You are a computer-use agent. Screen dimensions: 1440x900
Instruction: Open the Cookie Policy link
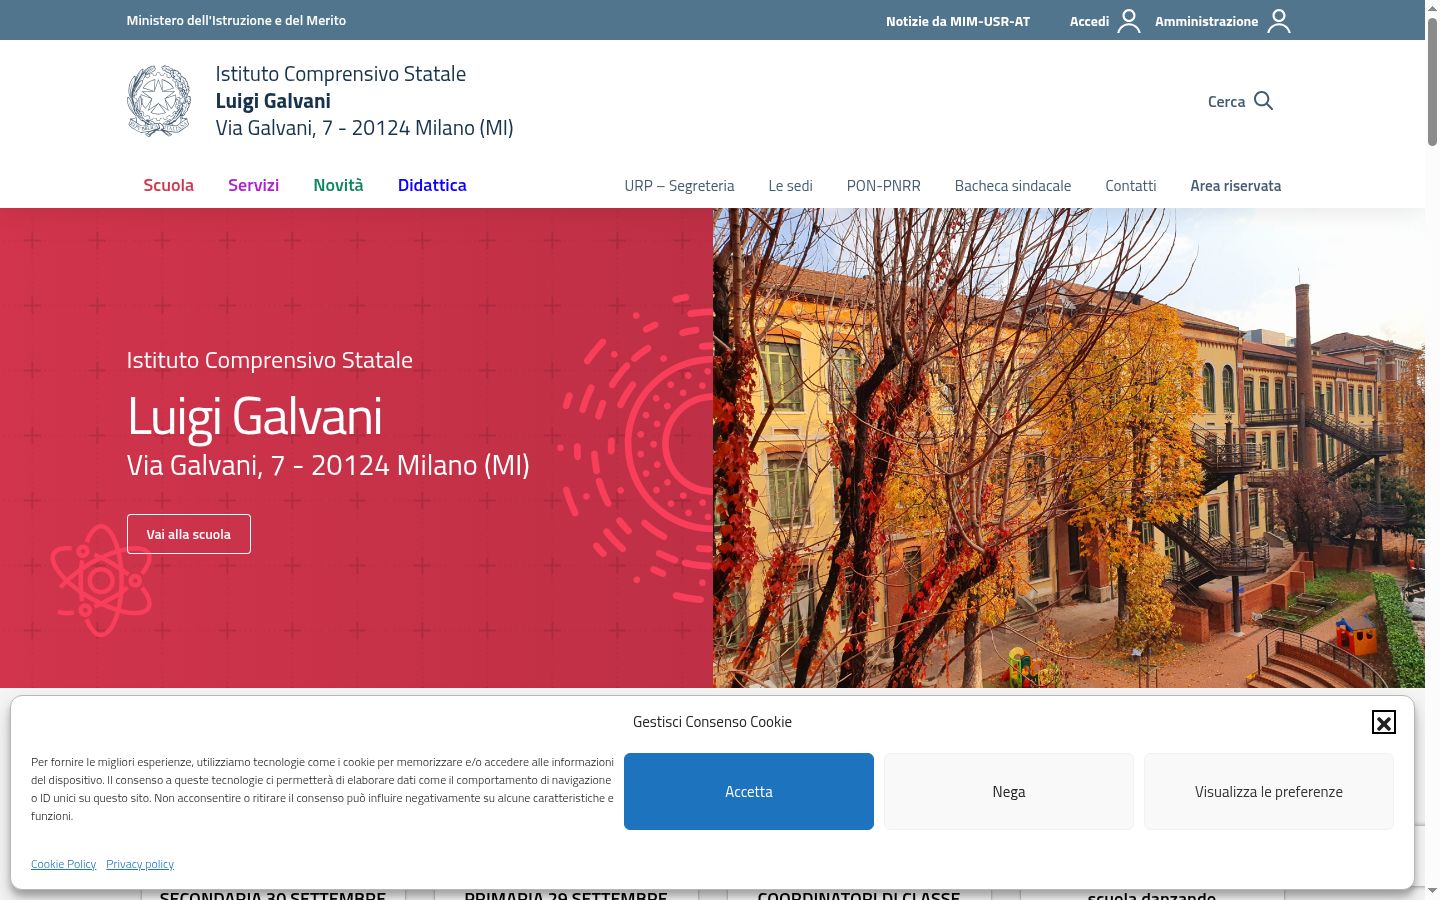pos(63,864)
